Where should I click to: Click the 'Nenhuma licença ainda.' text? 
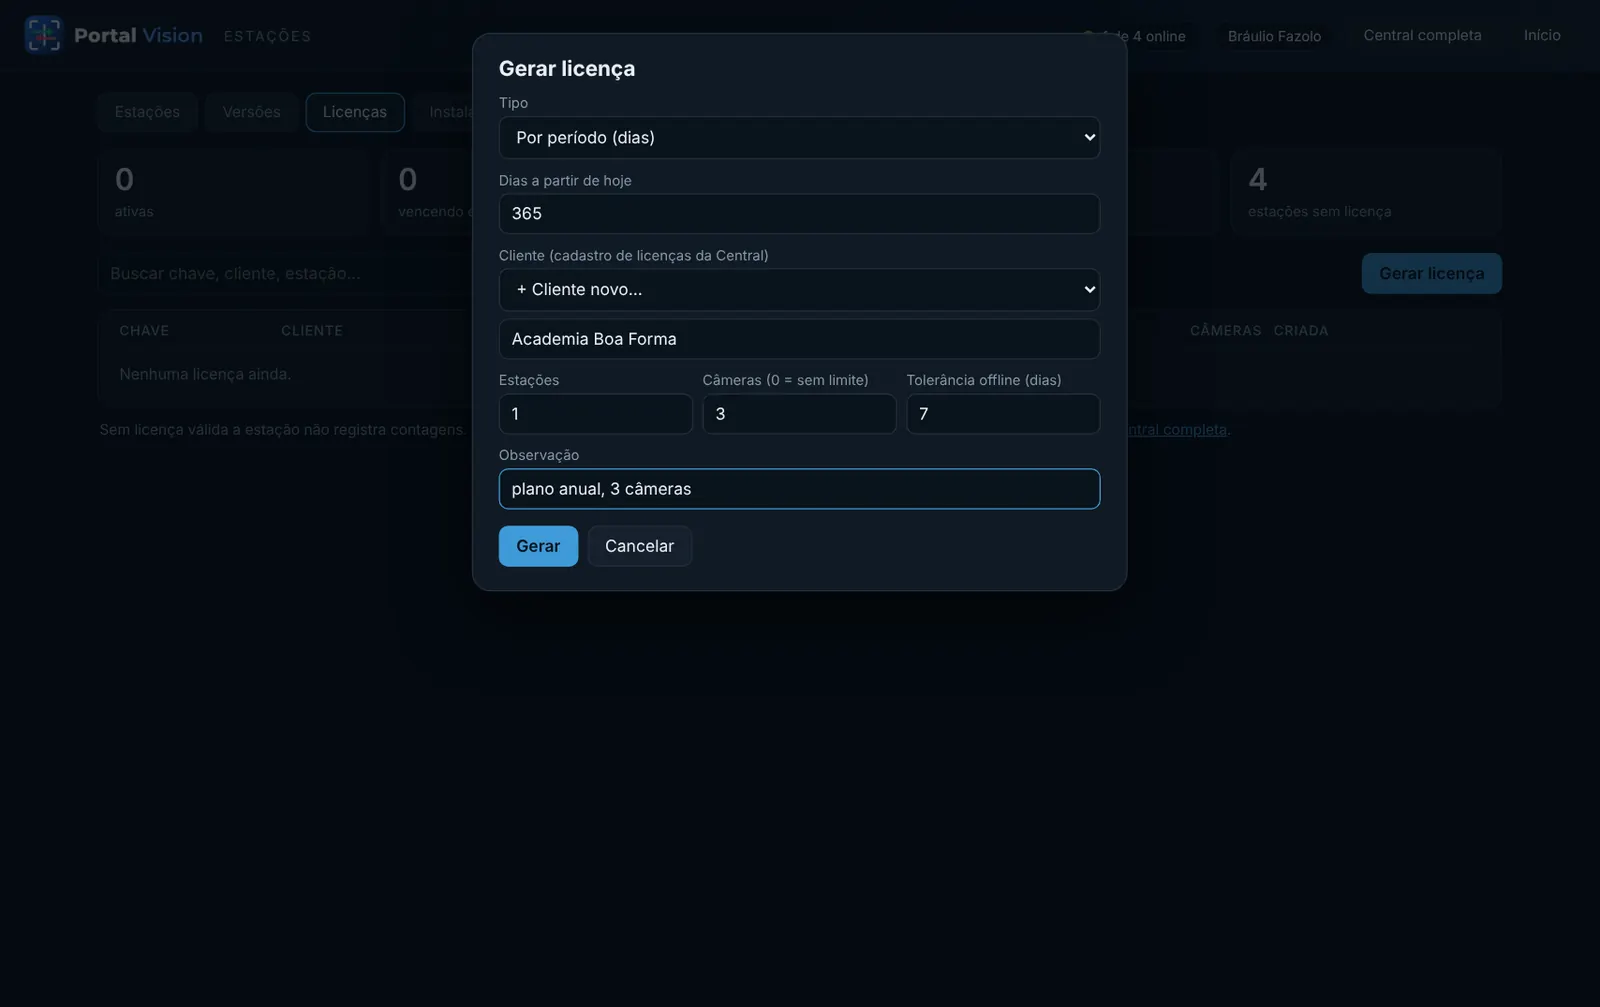pyautogui.click(x=205, y=374)
